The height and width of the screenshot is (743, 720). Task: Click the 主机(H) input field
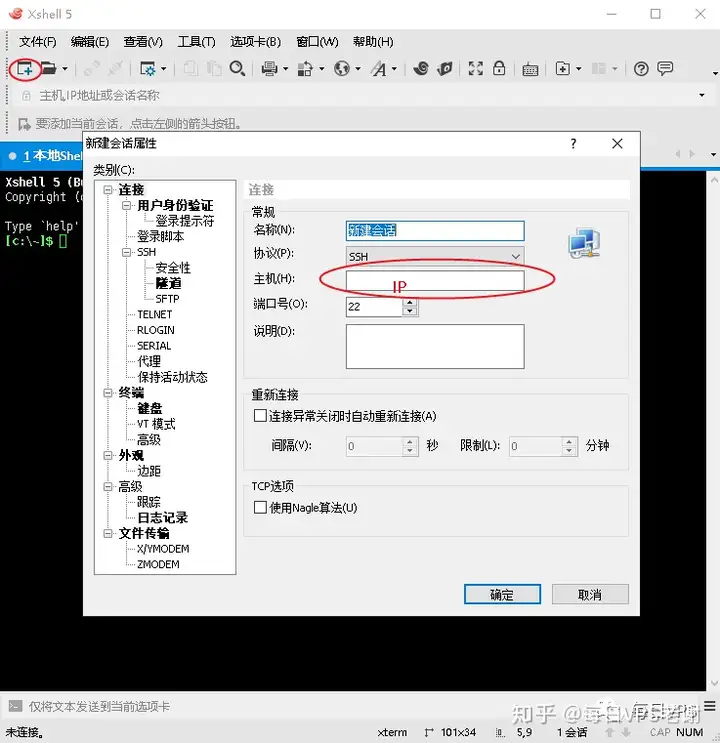pos(435,280)
